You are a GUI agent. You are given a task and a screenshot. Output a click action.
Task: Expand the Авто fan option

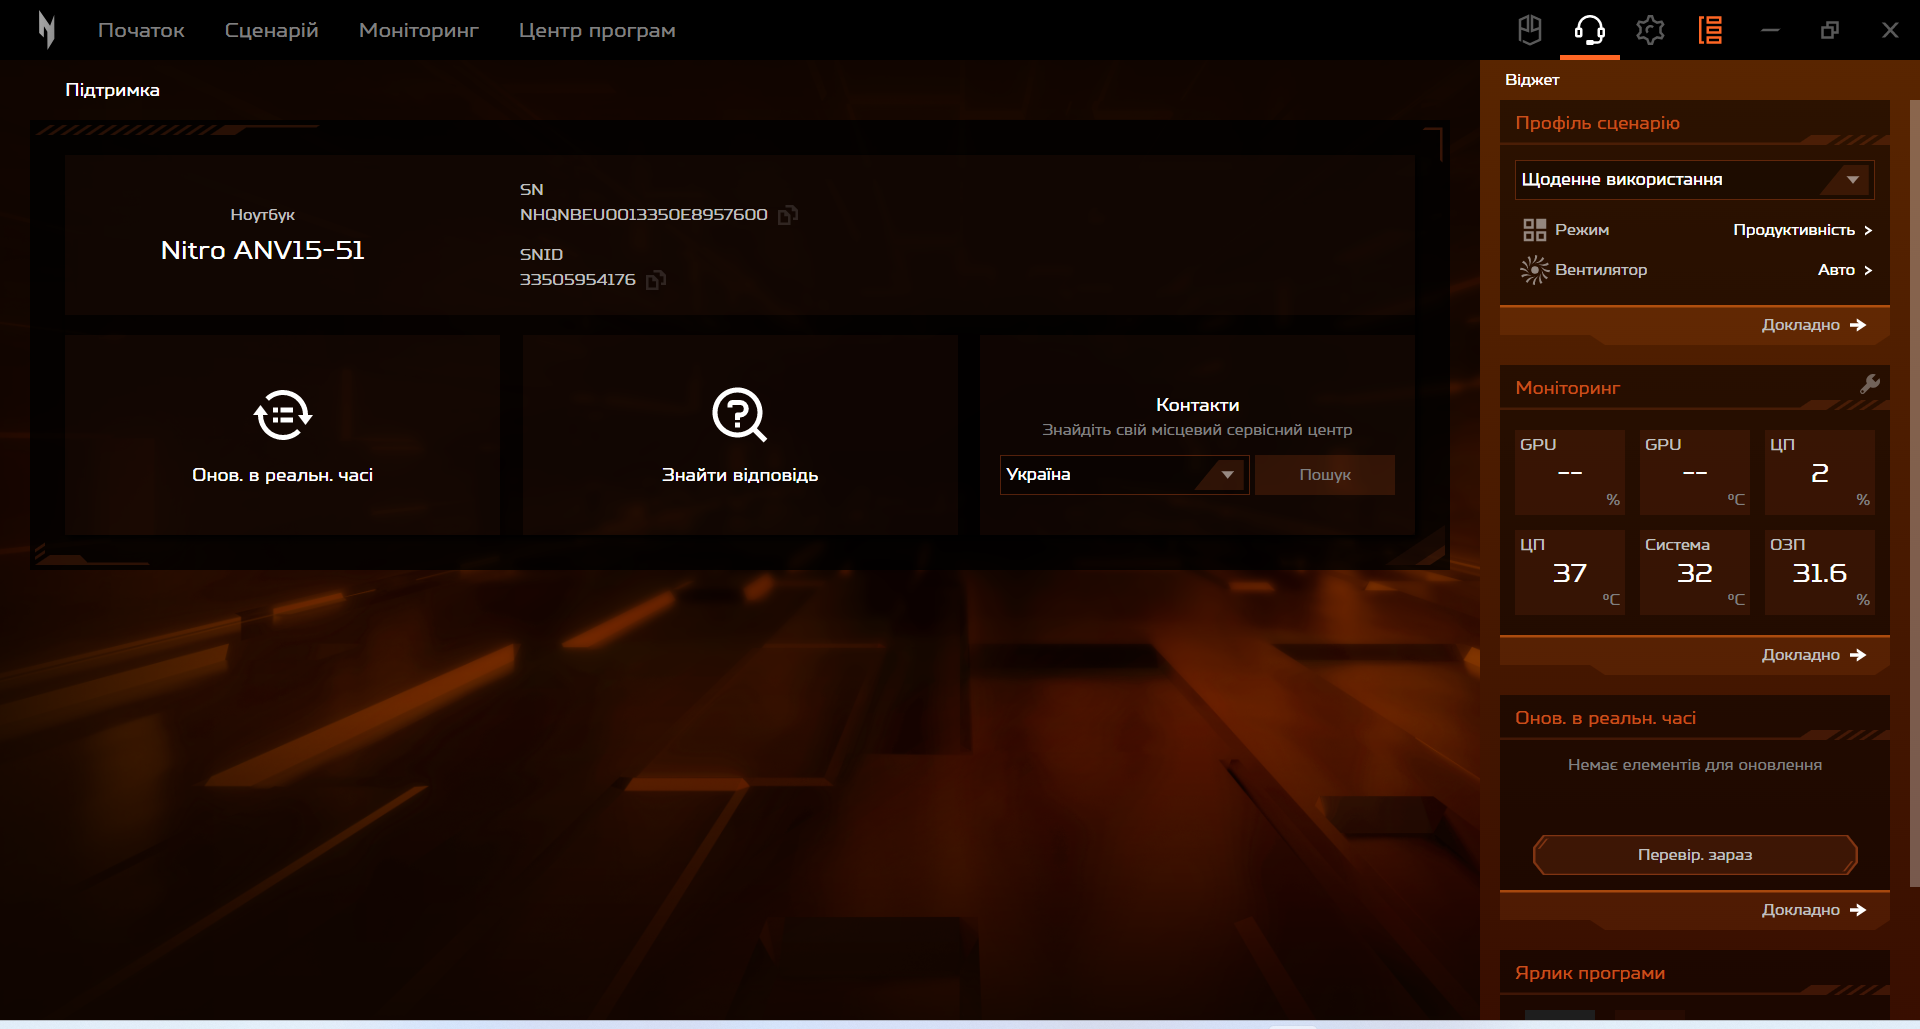click(x=1845, y=270)
